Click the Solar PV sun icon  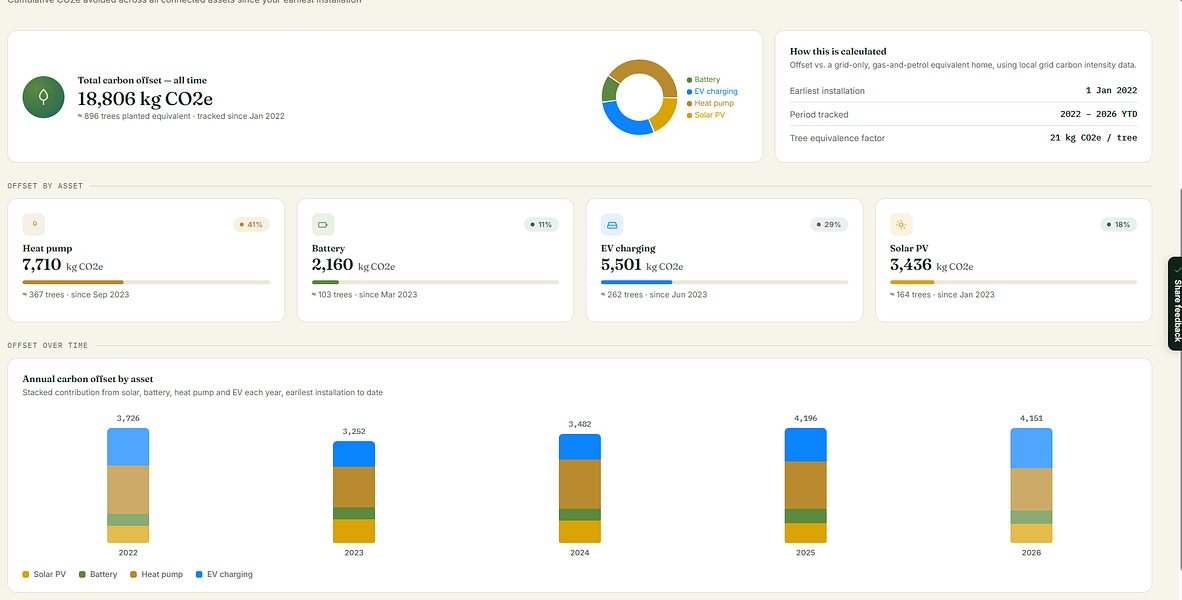[901, 225]
